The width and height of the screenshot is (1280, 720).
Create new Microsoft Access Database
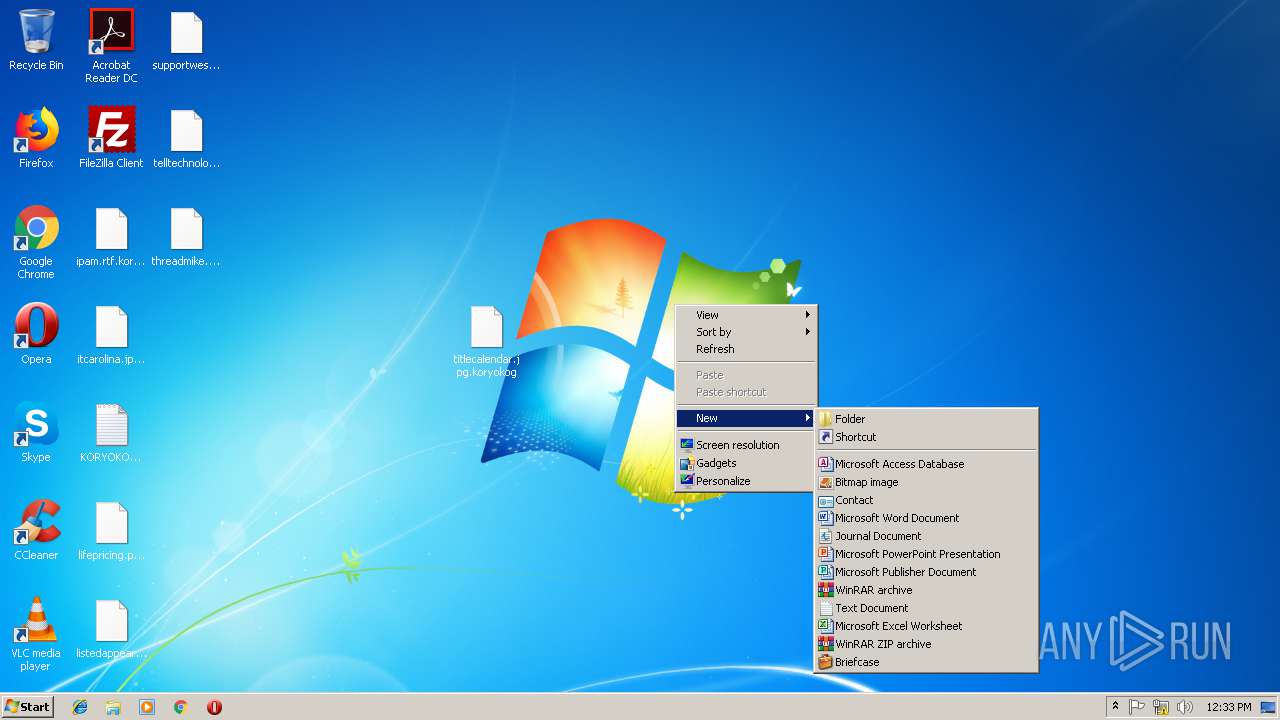pyautogui.click(x=926, y=464)
